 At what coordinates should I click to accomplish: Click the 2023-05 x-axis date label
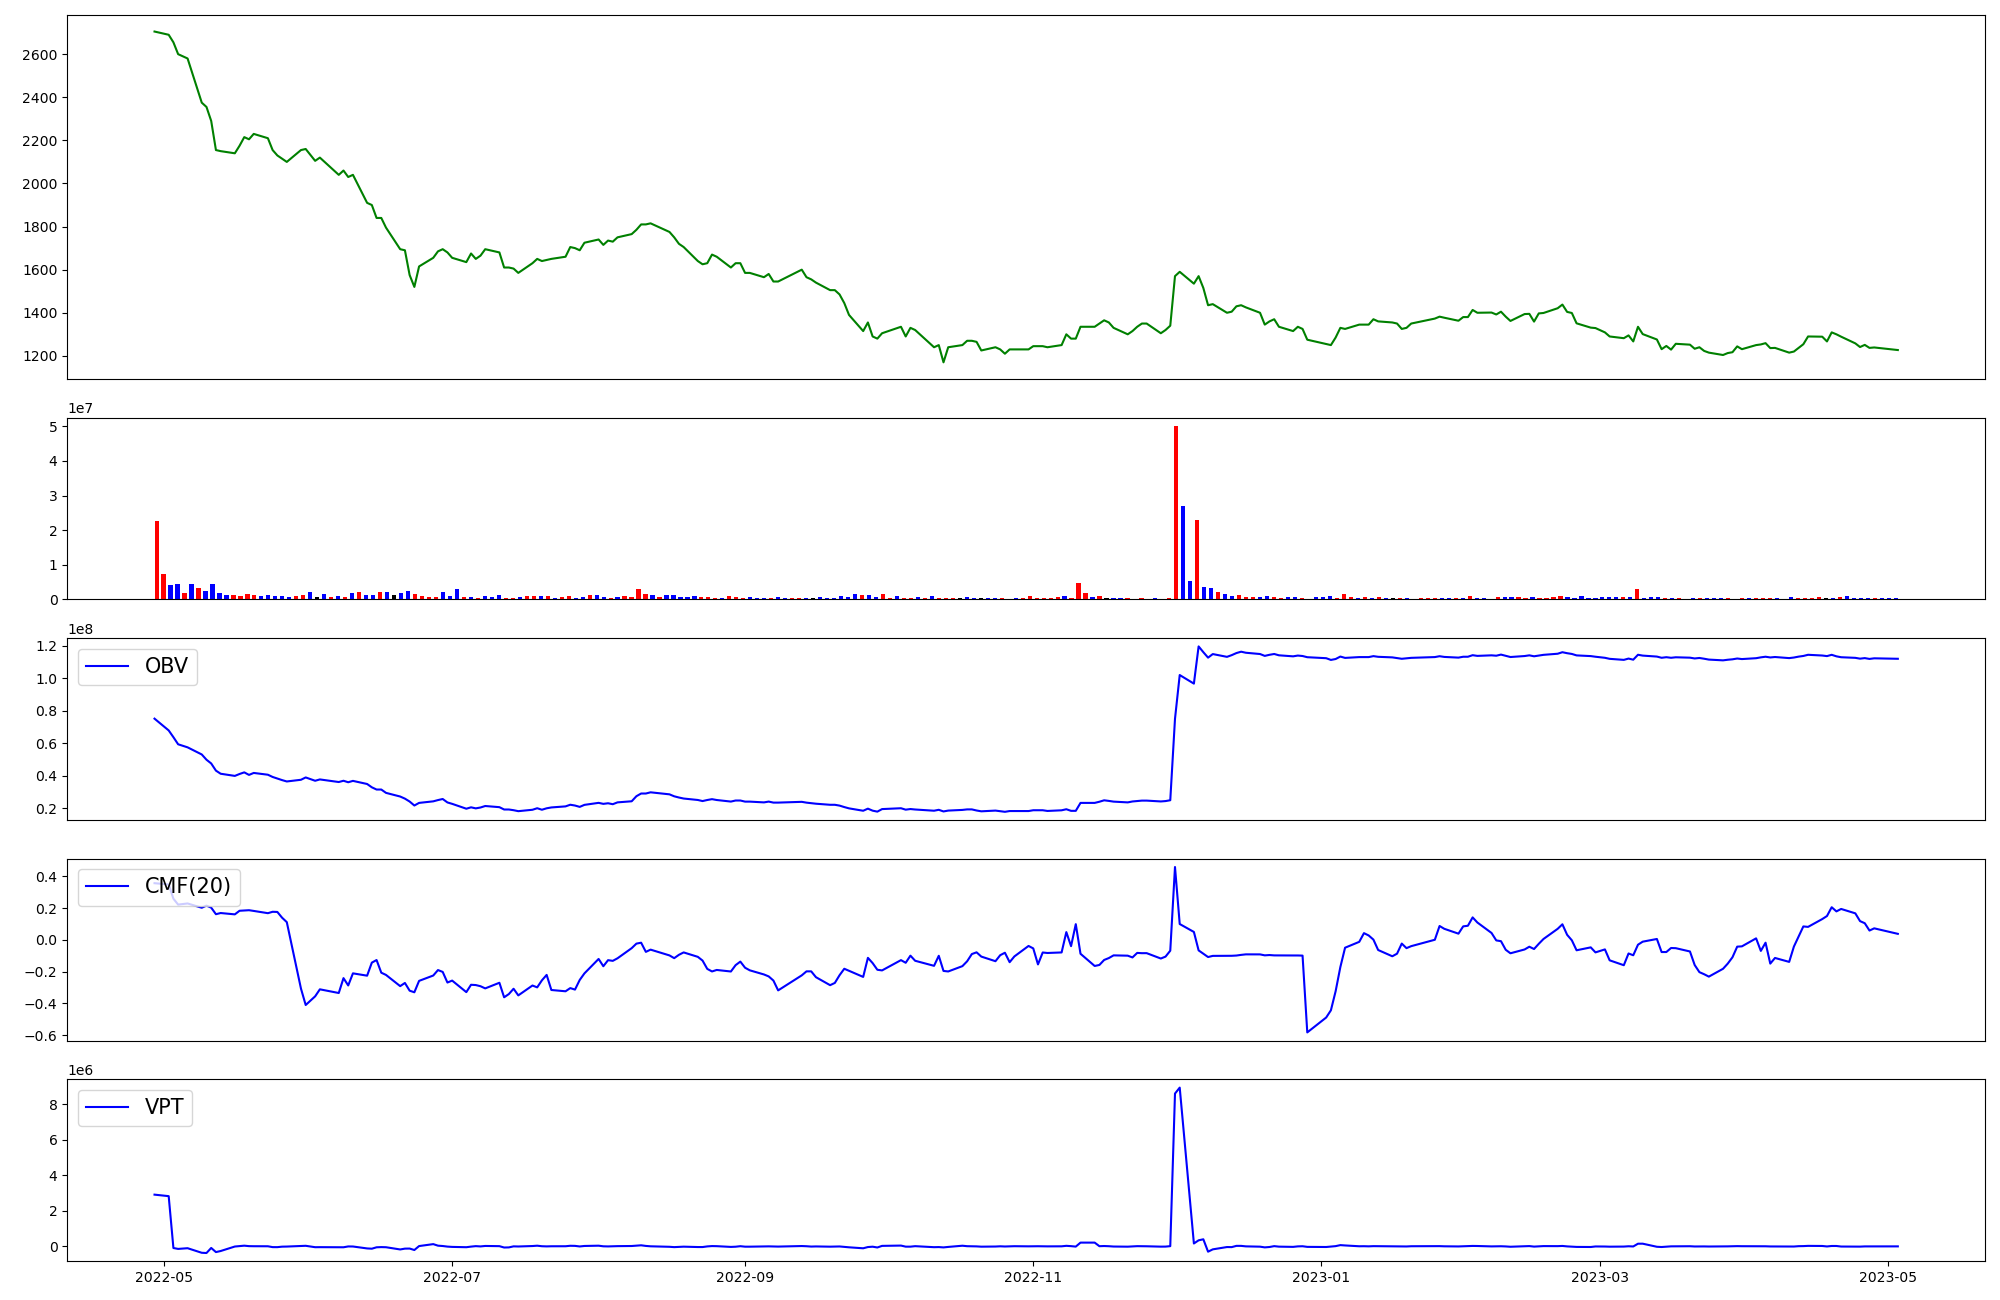tap(1888, 1277)
